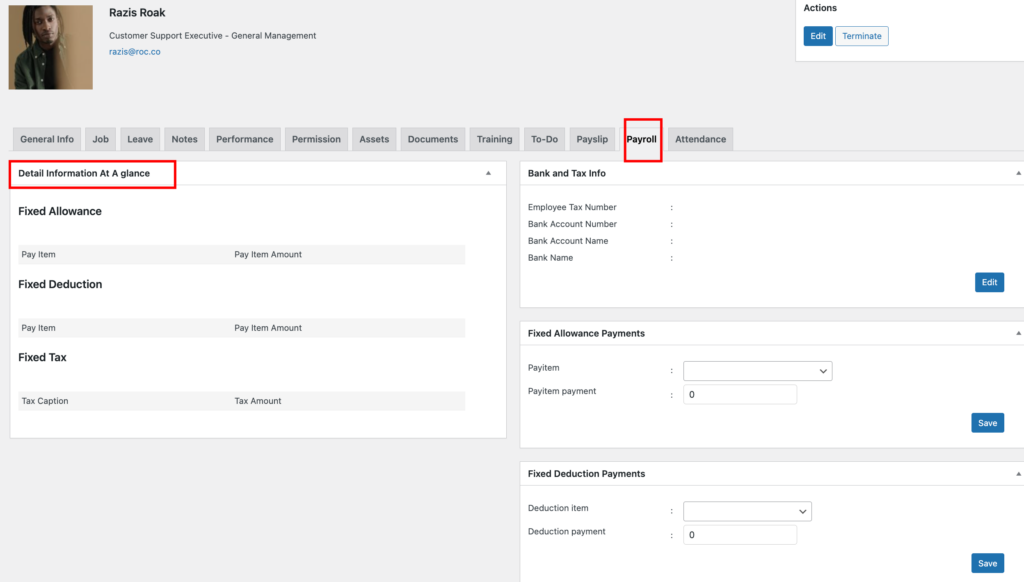Click the Edit button under Actions
This screenshot has width=1024, height=582.
(818, 36)
